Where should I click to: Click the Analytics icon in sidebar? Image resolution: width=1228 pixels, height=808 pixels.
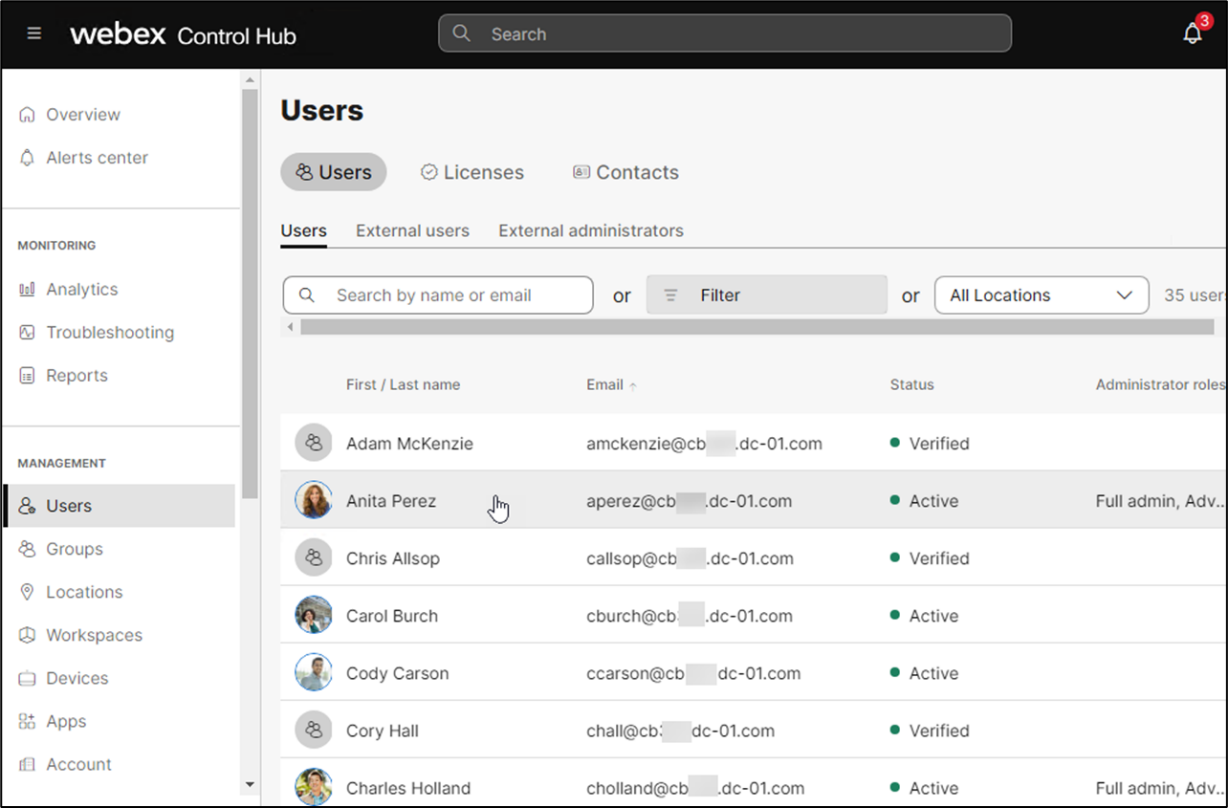[x=27, y=289]
